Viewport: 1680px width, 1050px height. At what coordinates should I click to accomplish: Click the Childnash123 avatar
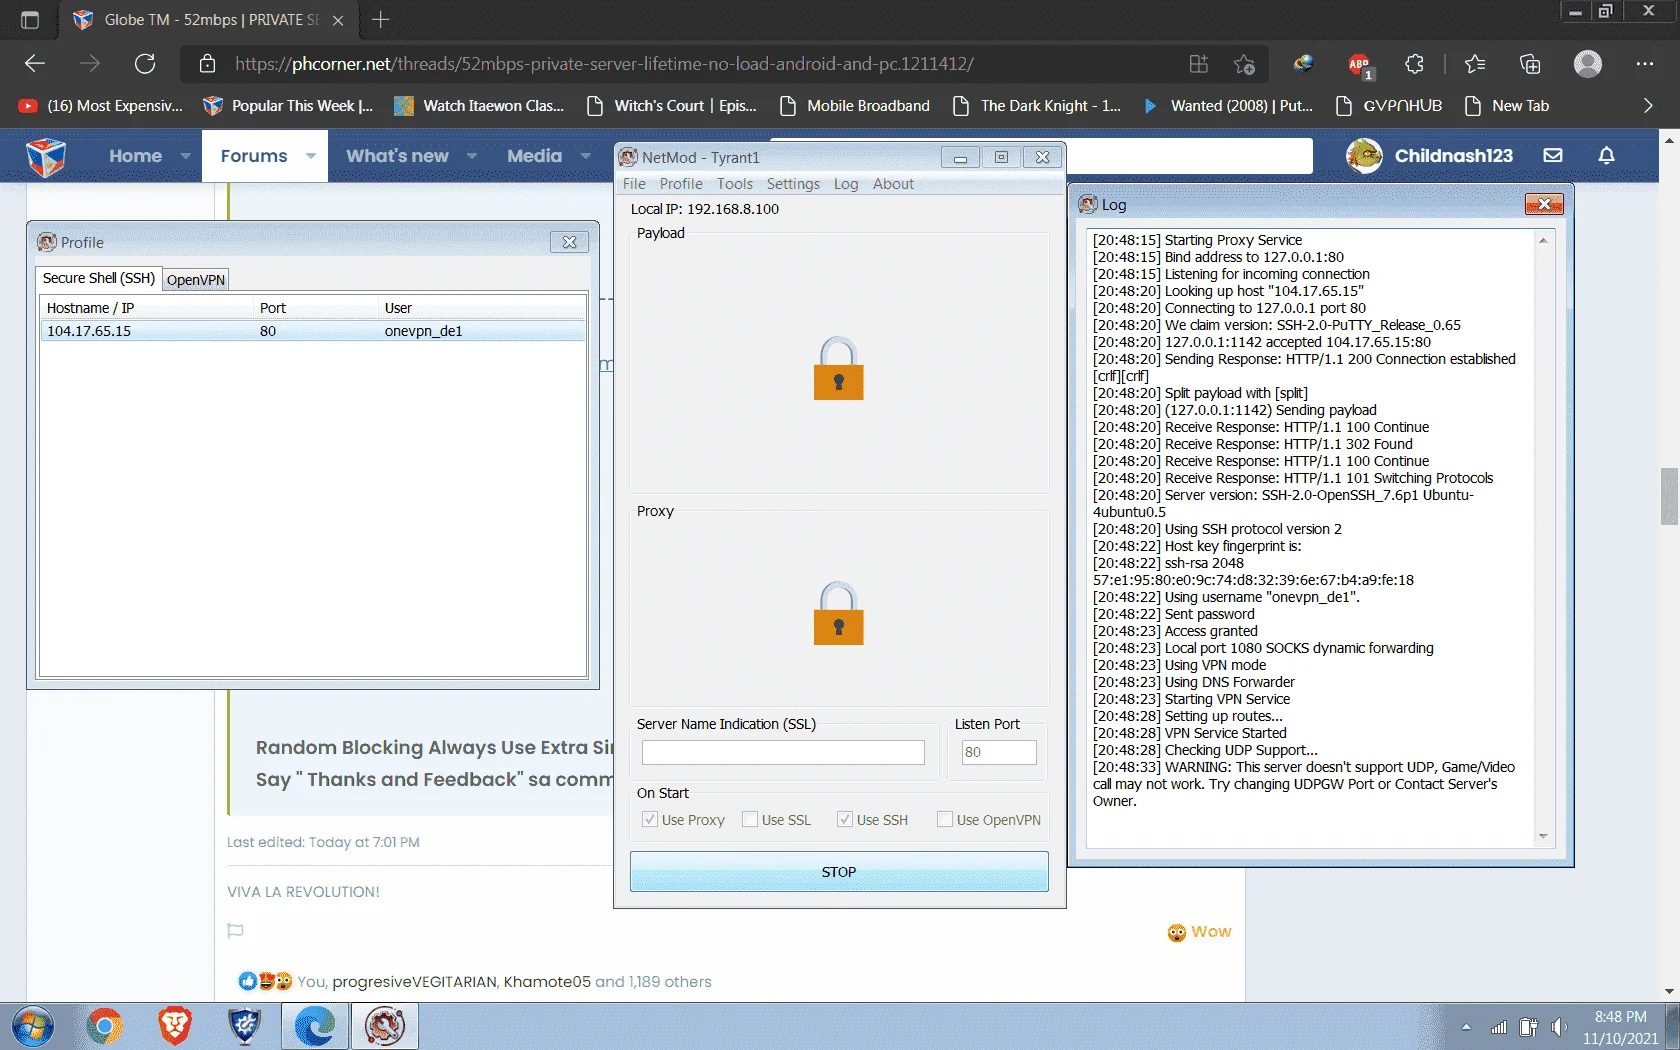(x=1364, y=156)
